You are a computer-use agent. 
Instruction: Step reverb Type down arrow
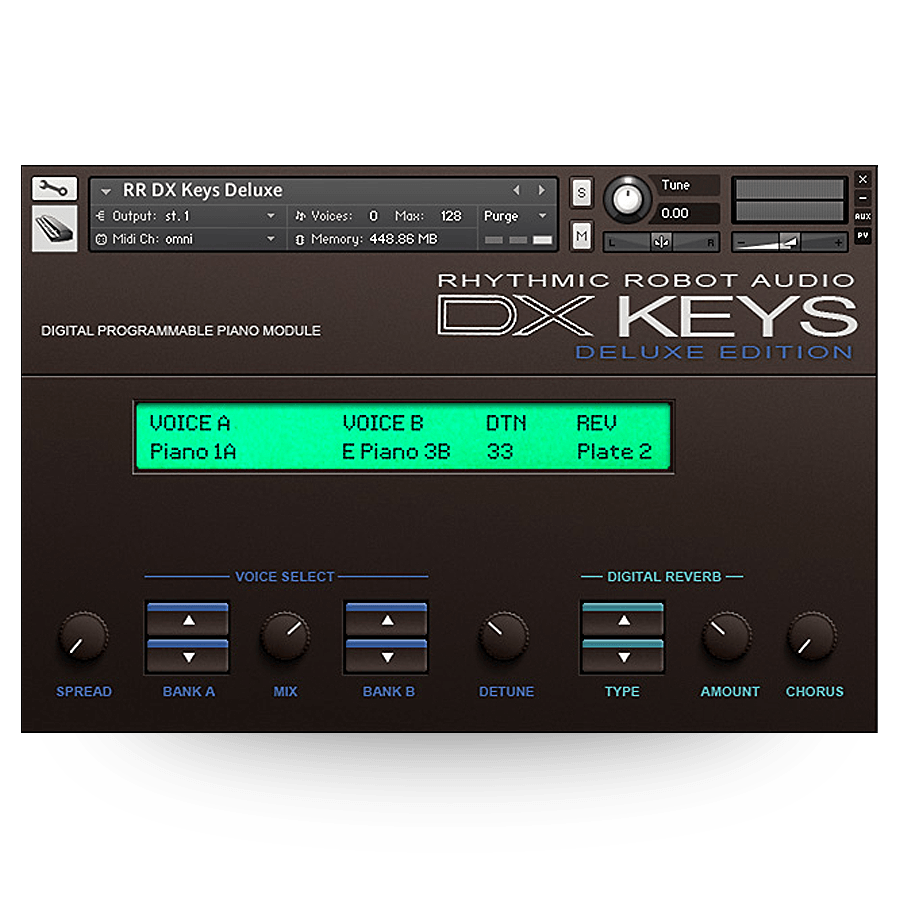[x=623, y=656]
